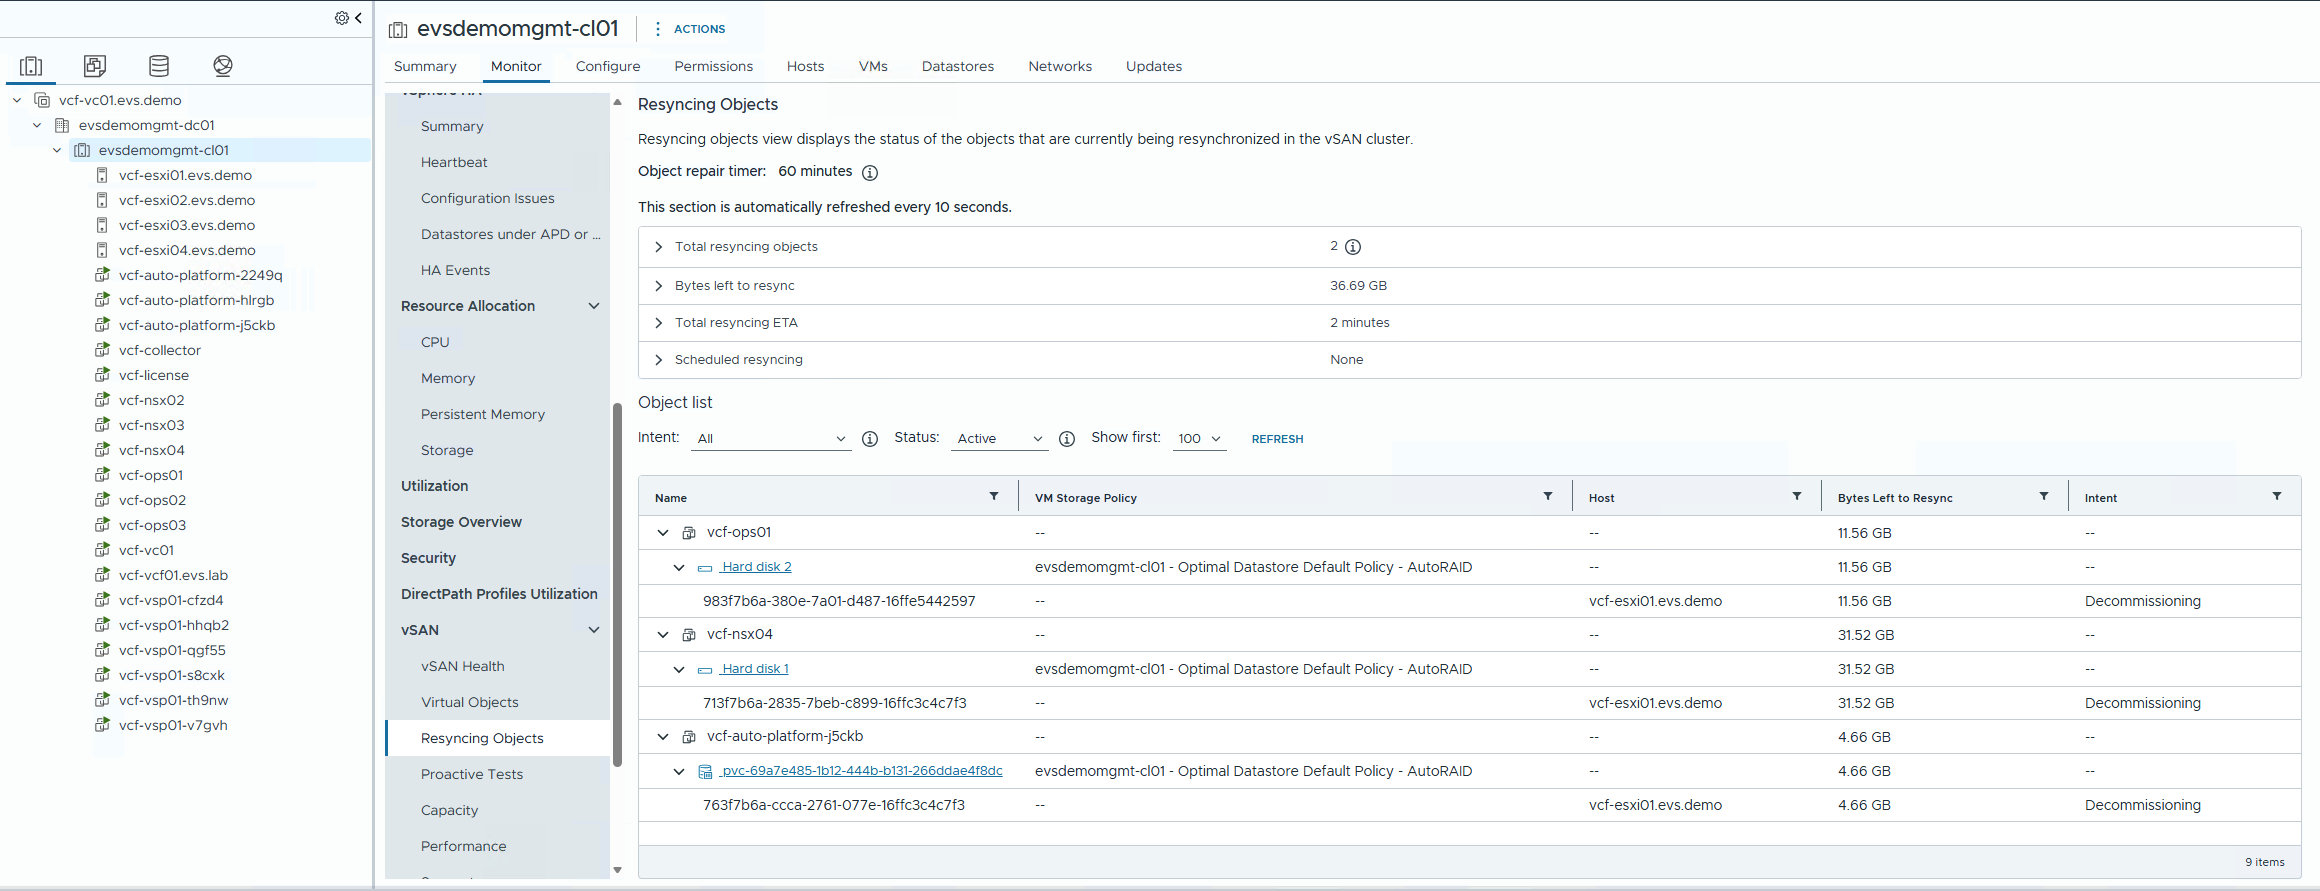Viewport: 2320px width, 891px height.
Task: Collapse vSAN menu section
Action: click(x=594, y=630)
